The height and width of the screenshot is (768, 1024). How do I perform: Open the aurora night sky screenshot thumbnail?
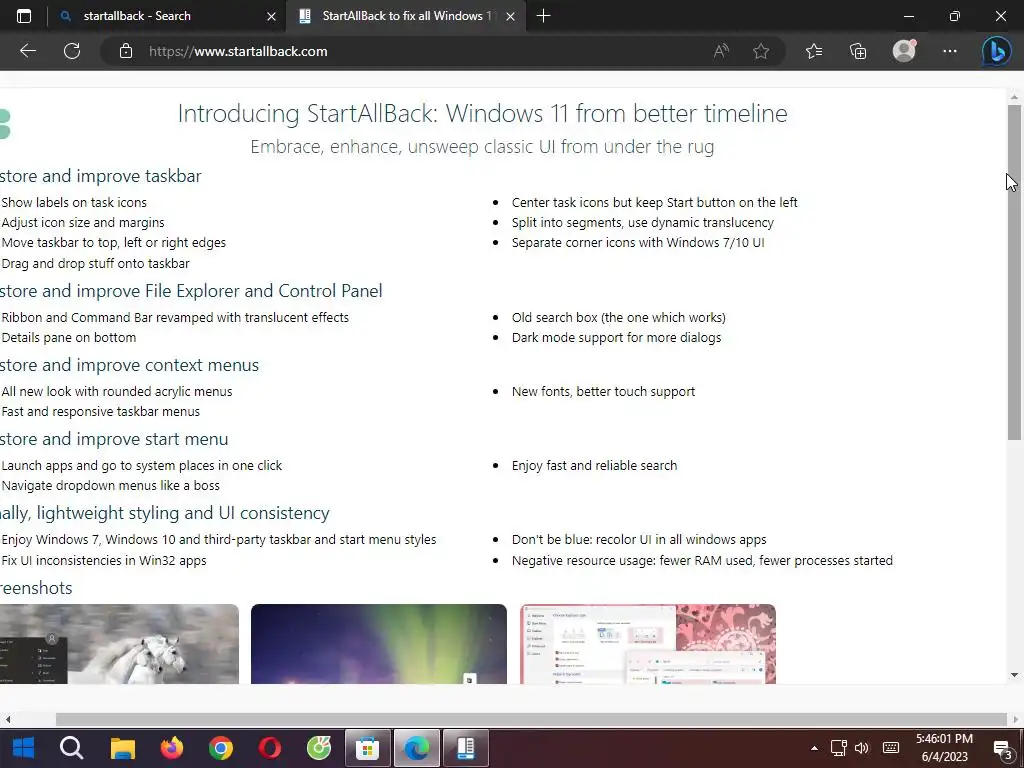379,644
